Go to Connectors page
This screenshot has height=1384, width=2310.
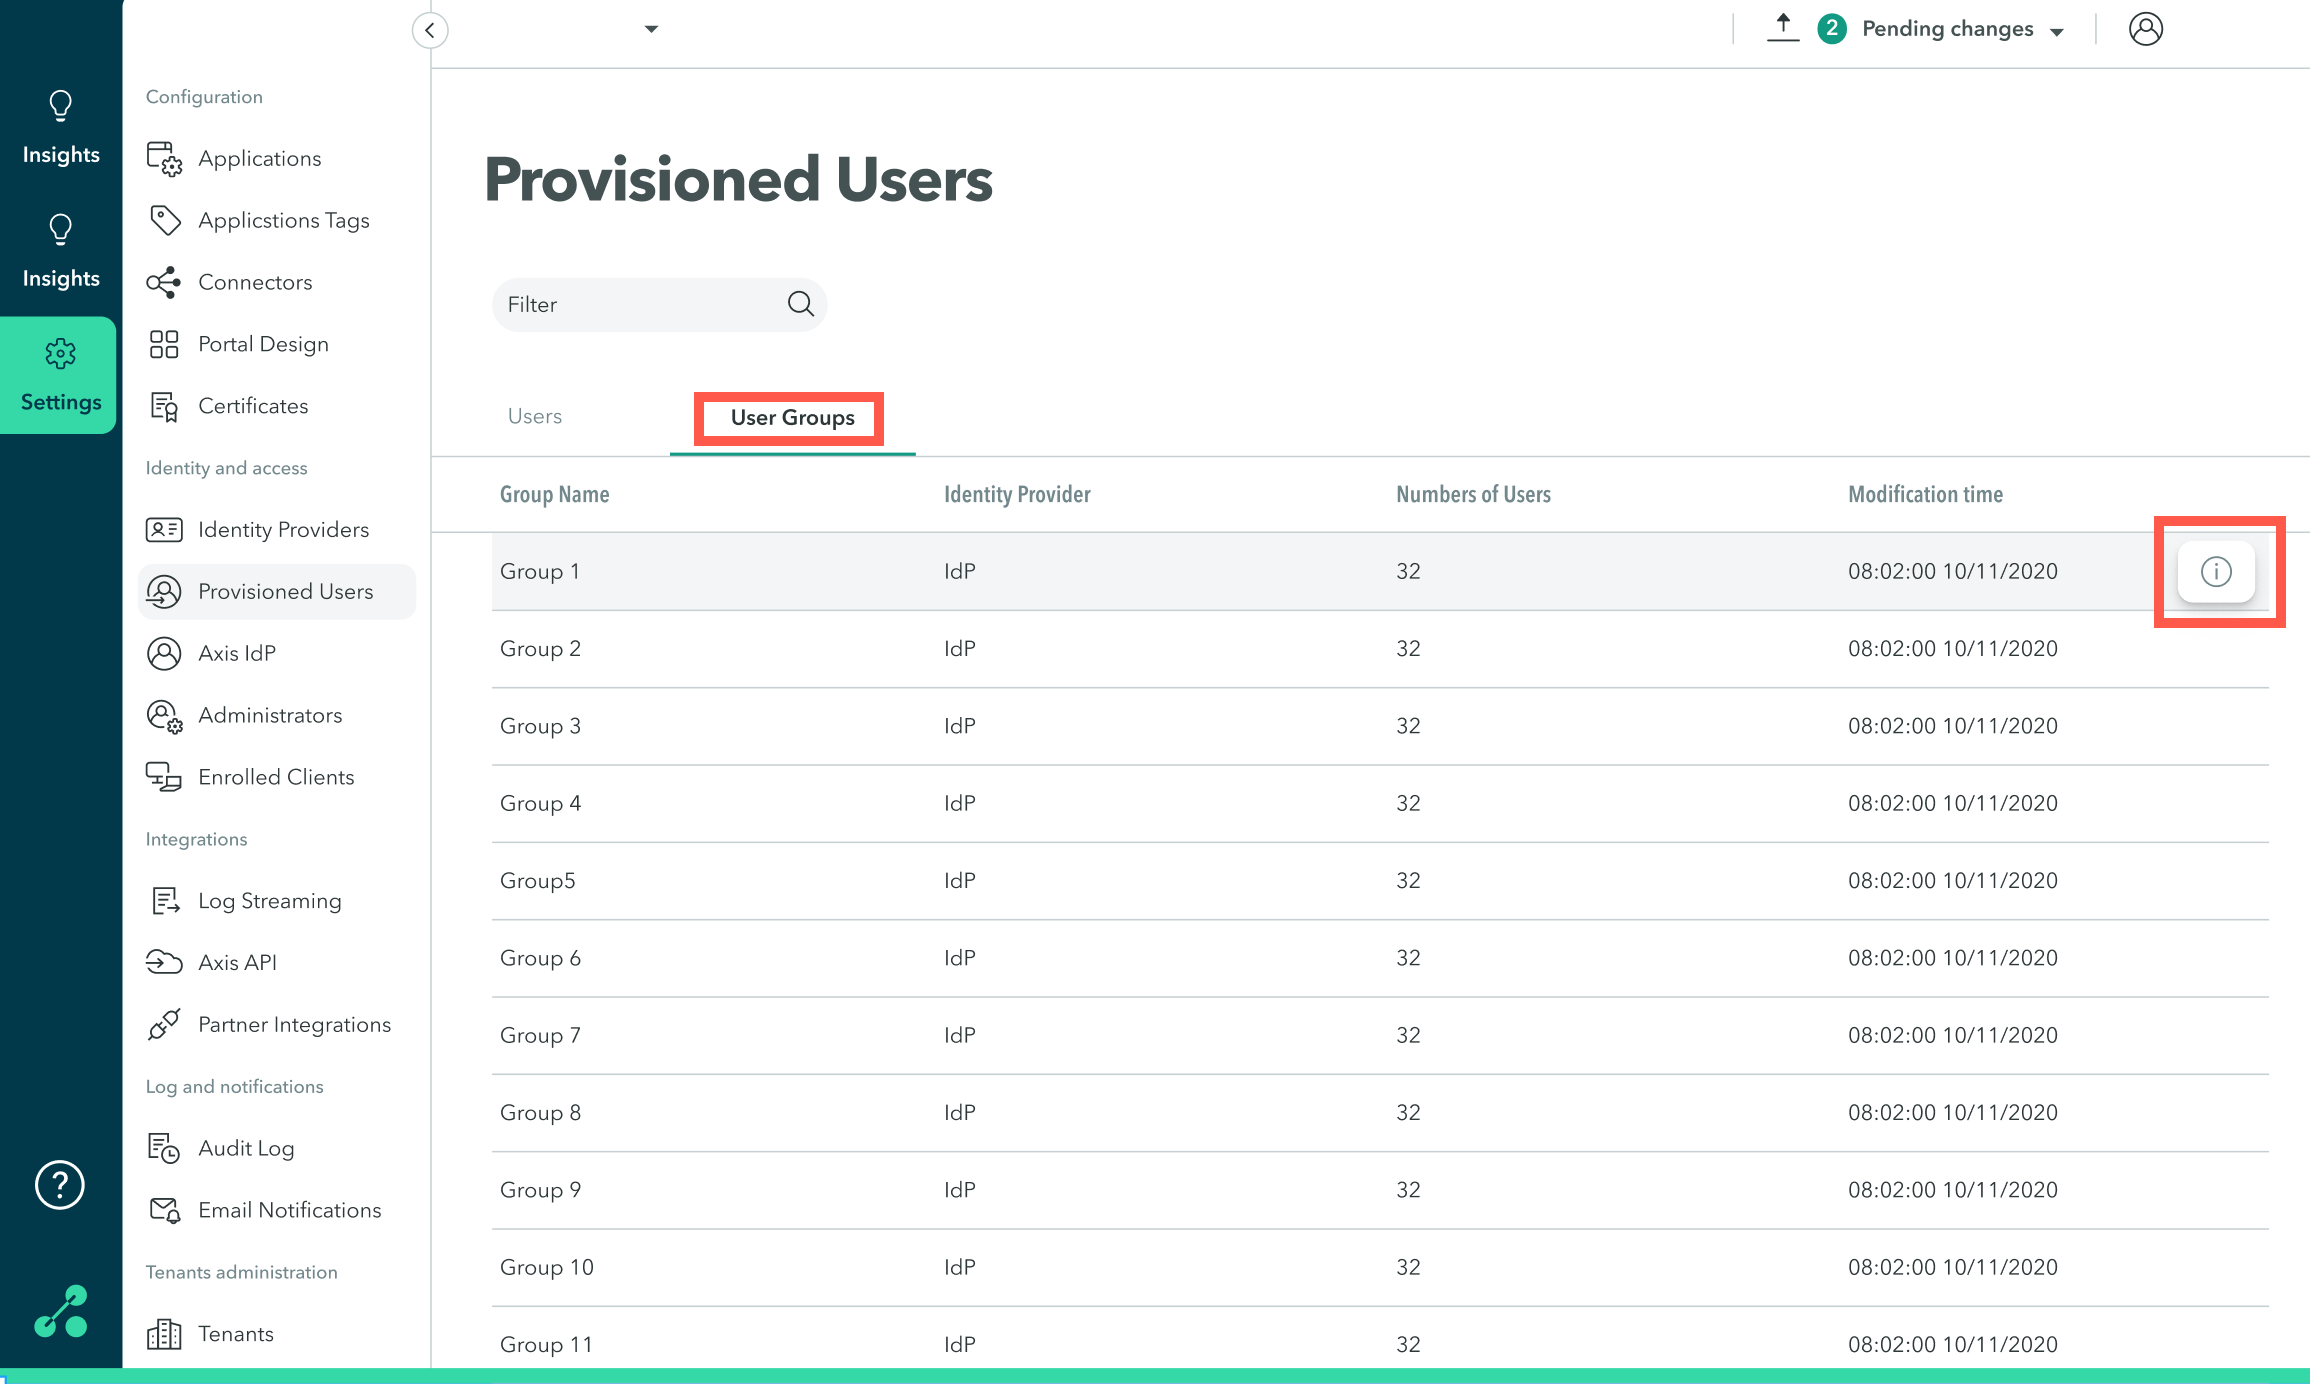[x=255, y=282]
